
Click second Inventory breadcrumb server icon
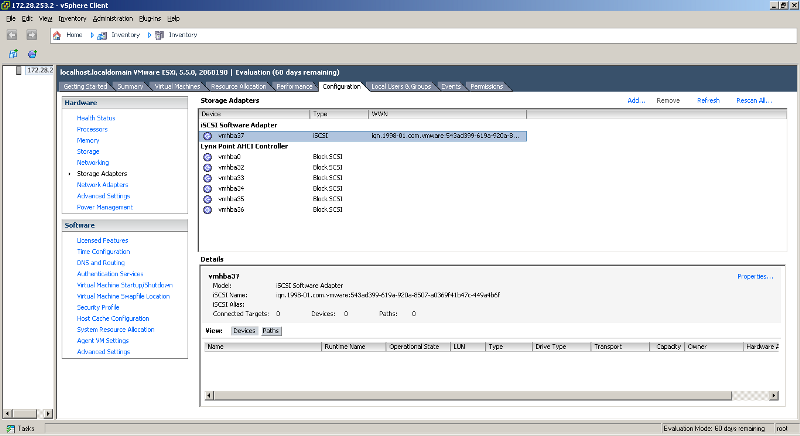click(160, 35)
